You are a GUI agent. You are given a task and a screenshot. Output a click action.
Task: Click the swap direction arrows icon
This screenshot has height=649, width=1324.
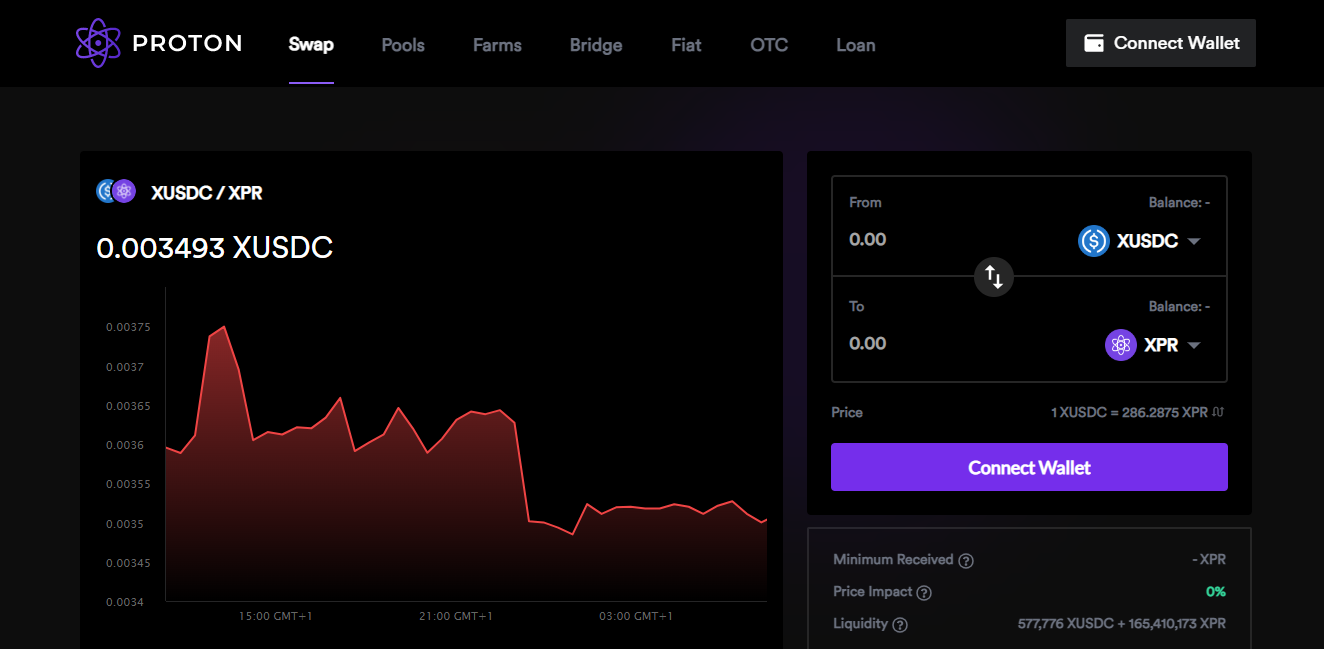pos(994,277)
